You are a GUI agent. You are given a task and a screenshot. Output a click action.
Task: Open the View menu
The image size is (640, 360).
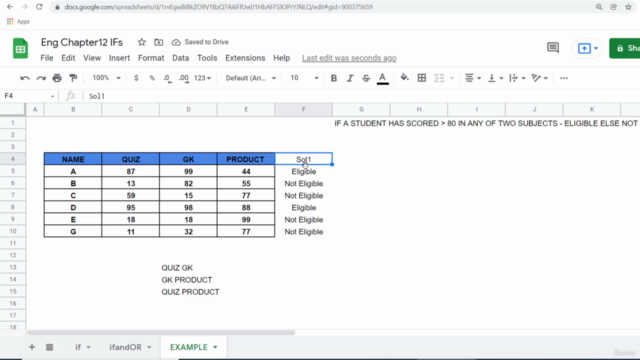[x=92, y=58]
